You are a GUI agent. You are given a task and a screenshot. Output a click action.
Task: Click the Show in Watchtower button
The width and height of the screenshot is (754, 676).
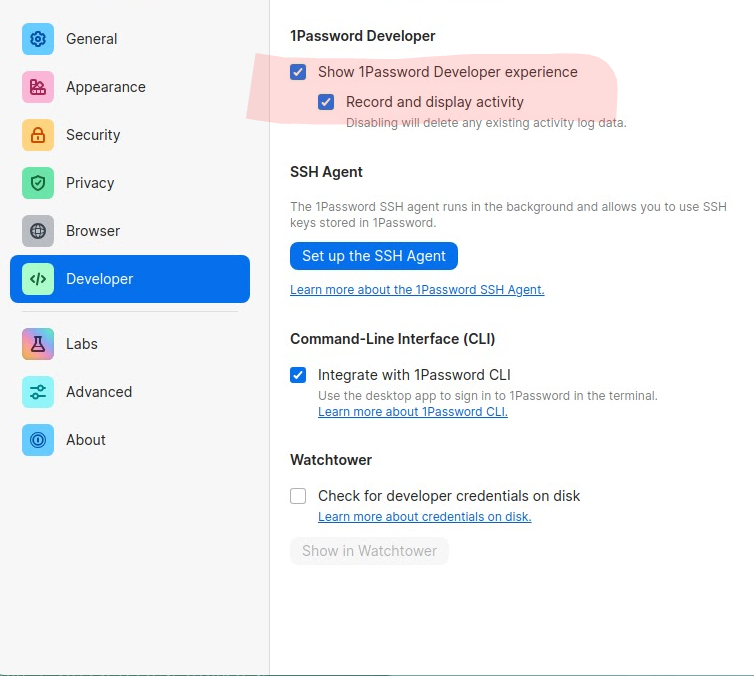point(369,551)
